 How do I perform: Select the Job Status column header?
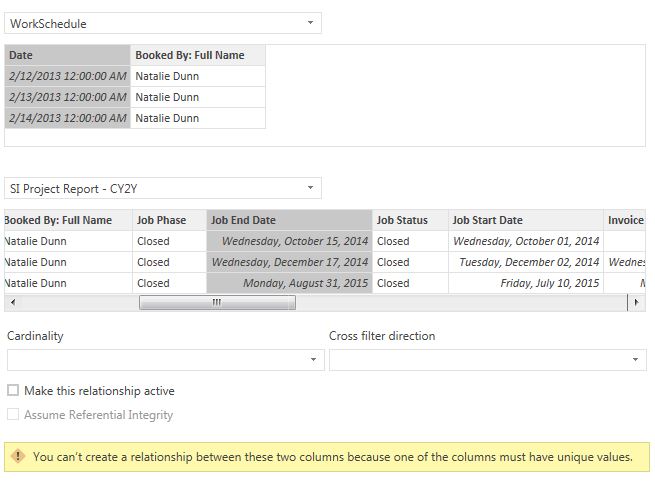point(410,220)
